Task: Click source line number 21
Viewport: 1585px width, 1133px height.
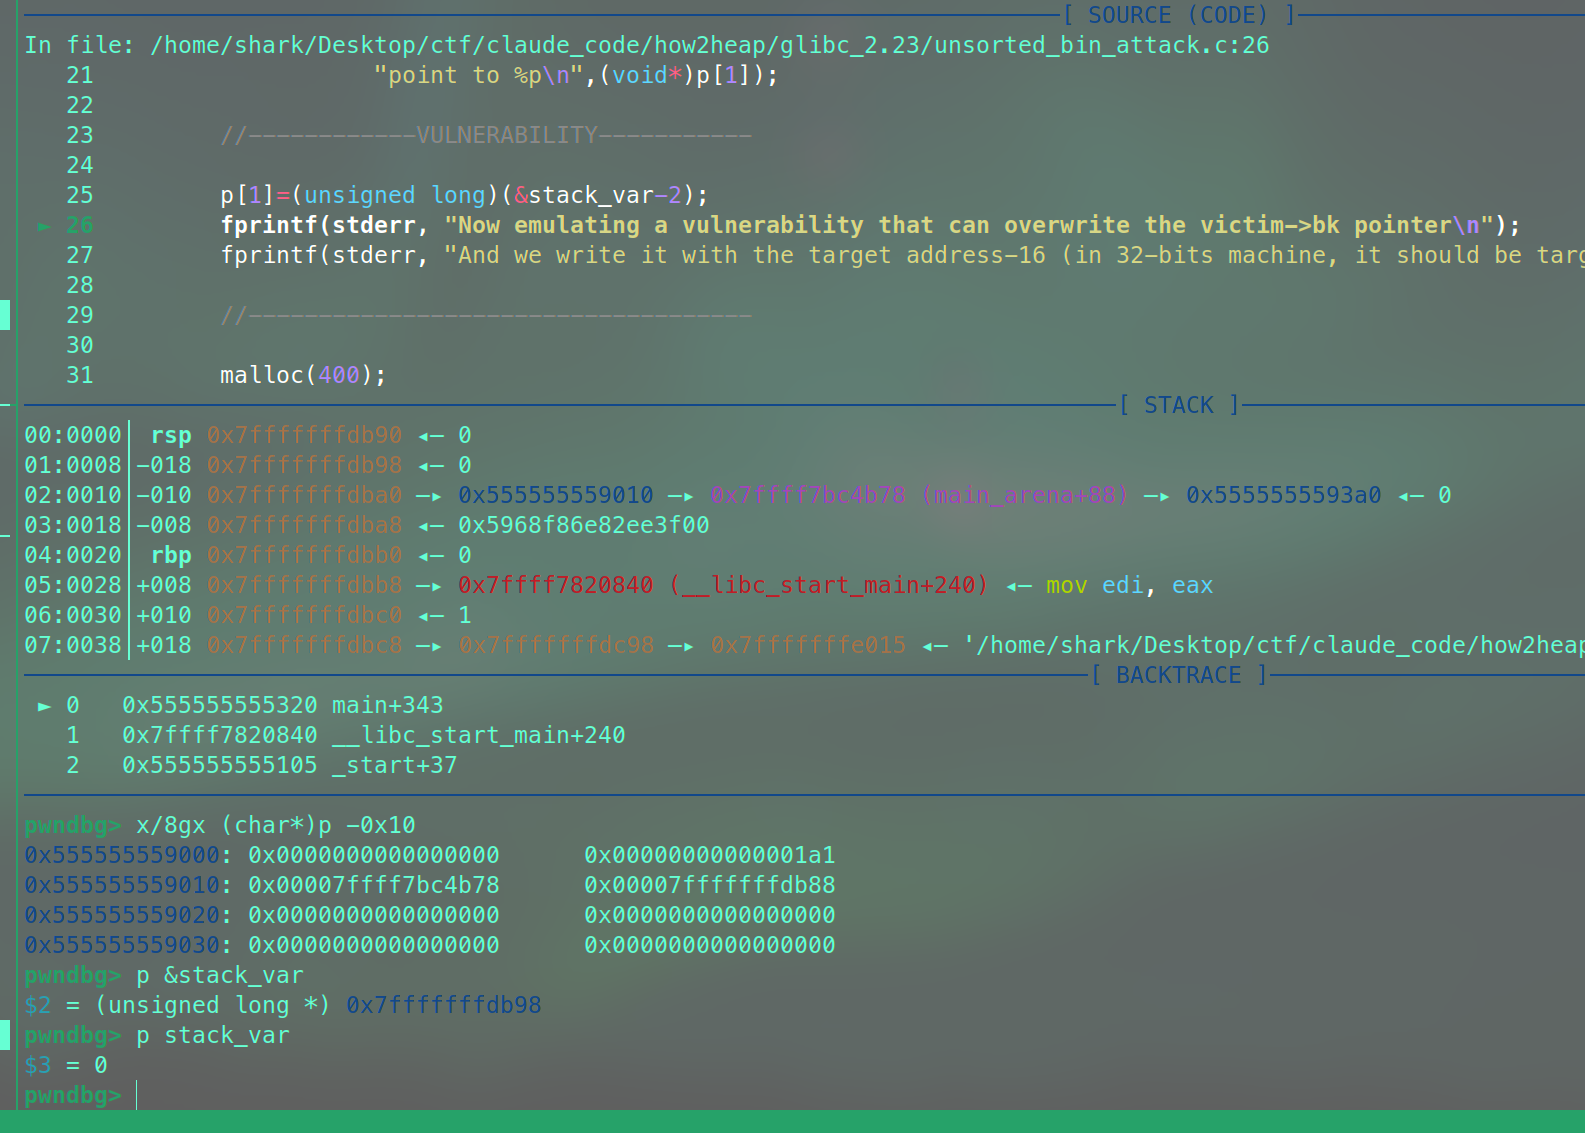Action: pyautogui.click(x=80, y=75)
